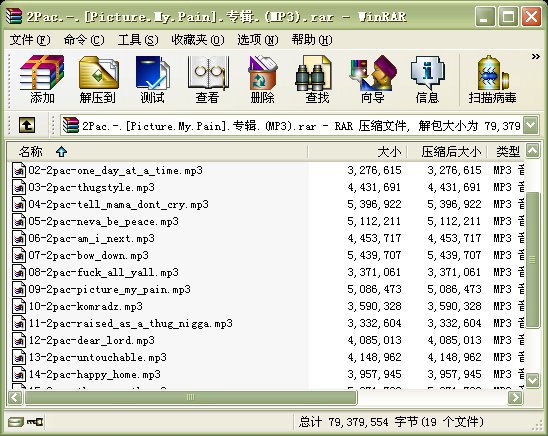This screenshot has width=548, height=436.
Task: Open the 文件(F) menu
Action: (x=30, y=40)
